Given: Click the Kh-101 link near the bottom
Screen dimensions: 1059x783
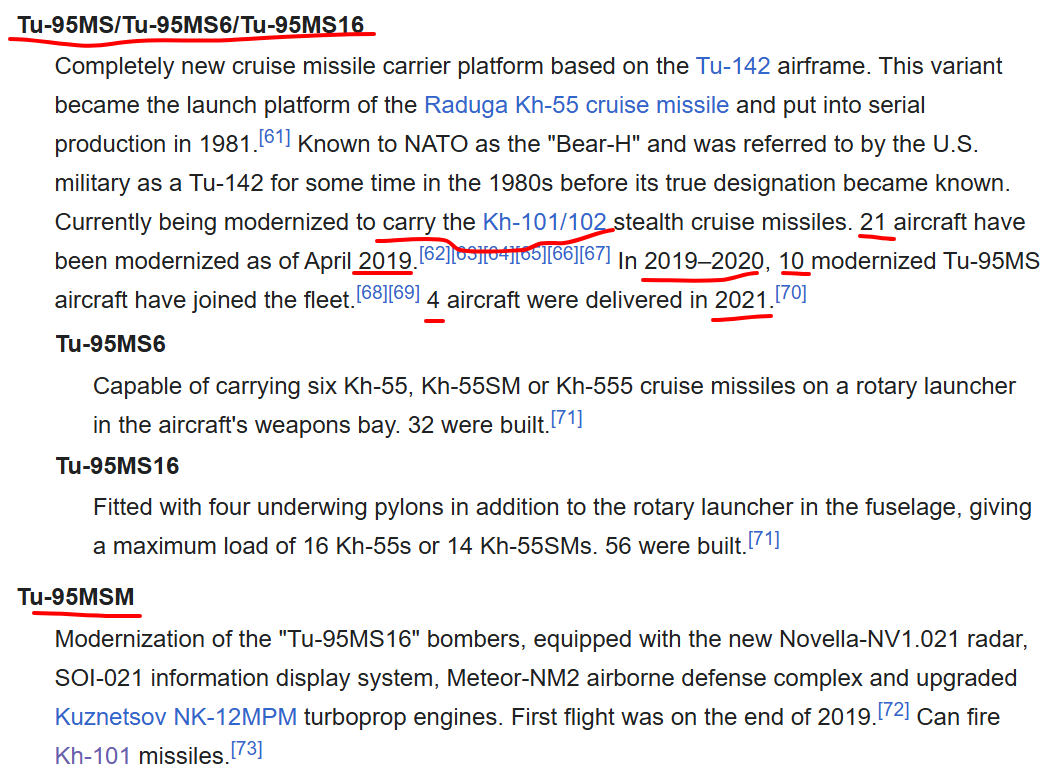Looking at the screenshot, I should 93,756.
